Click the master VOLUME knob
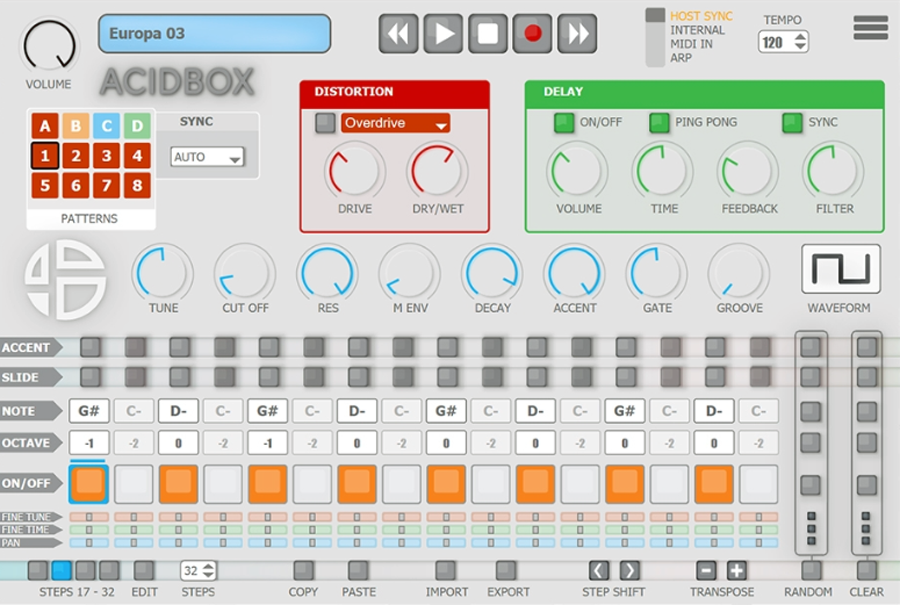Screen dimensions: 900x605 pyautogui.click(x=49, y=46)
